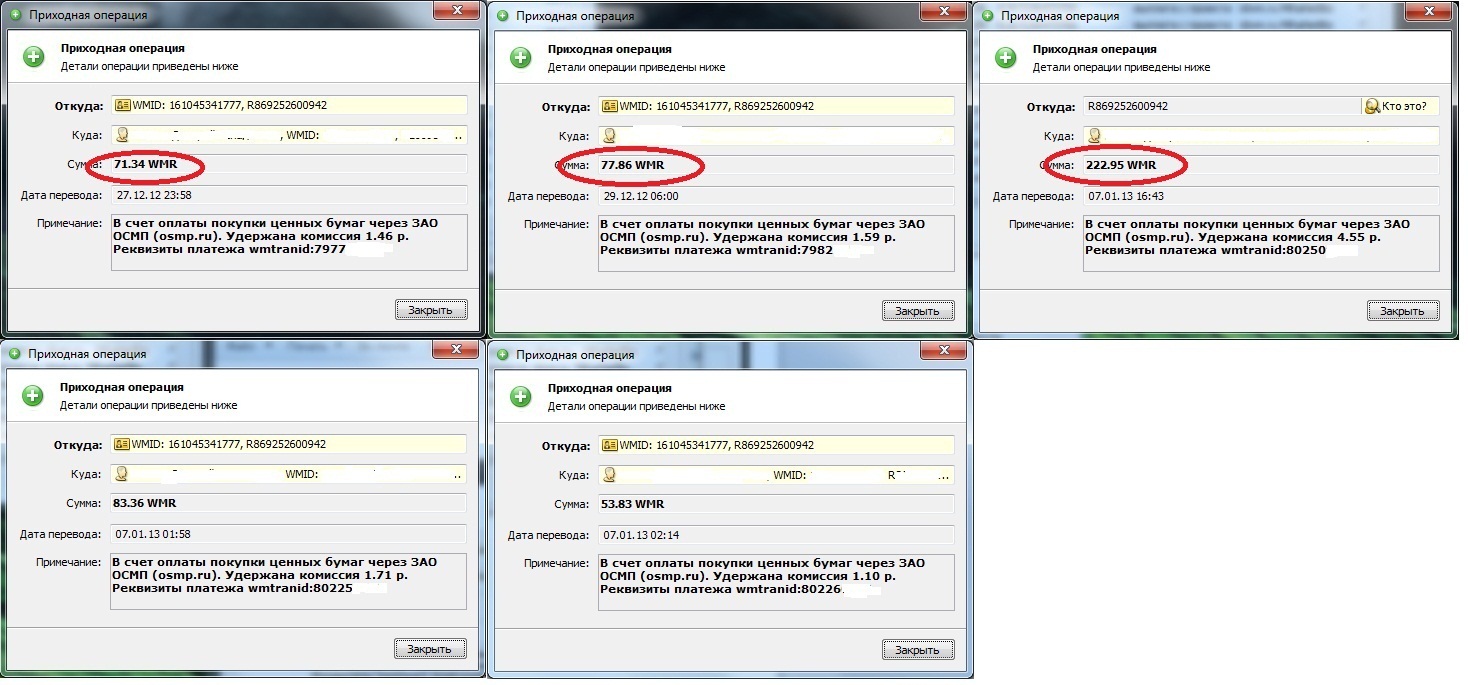
Task: Click passport icon in Откуда of 71.34 WMR window
Action: tap(123, 105)
